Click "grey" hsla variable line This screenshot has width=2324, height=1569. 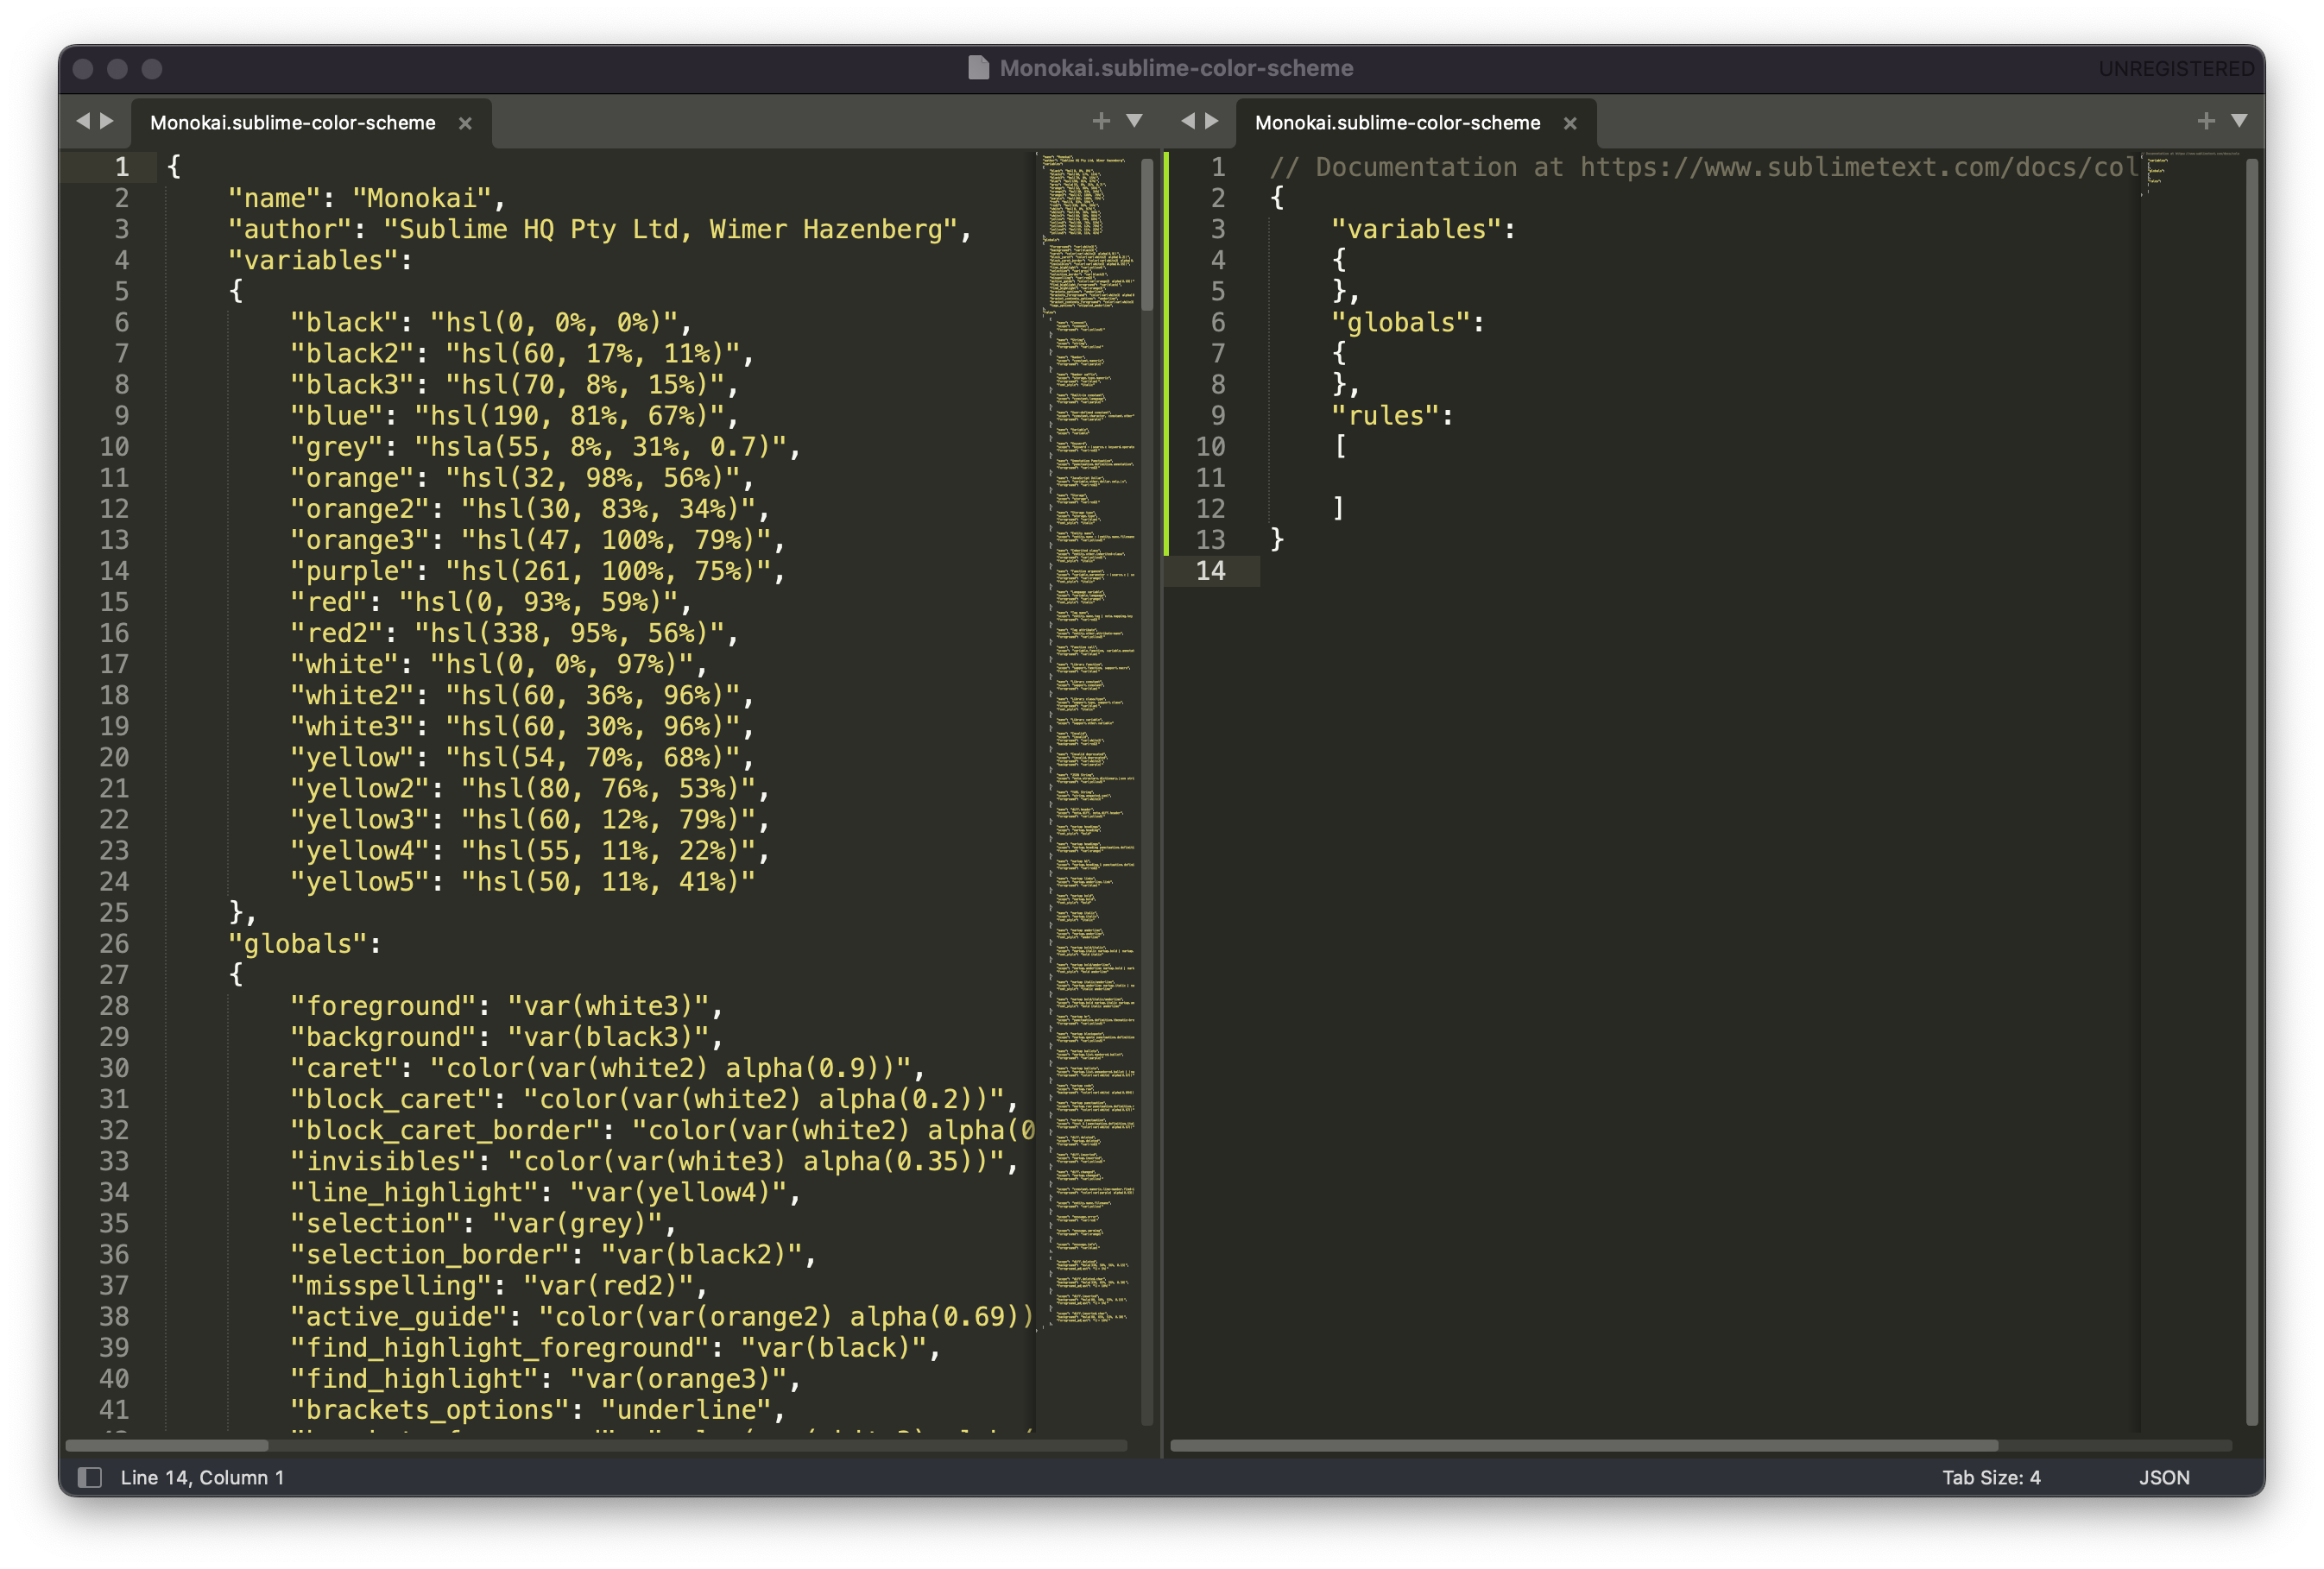(x=545, y=446)
